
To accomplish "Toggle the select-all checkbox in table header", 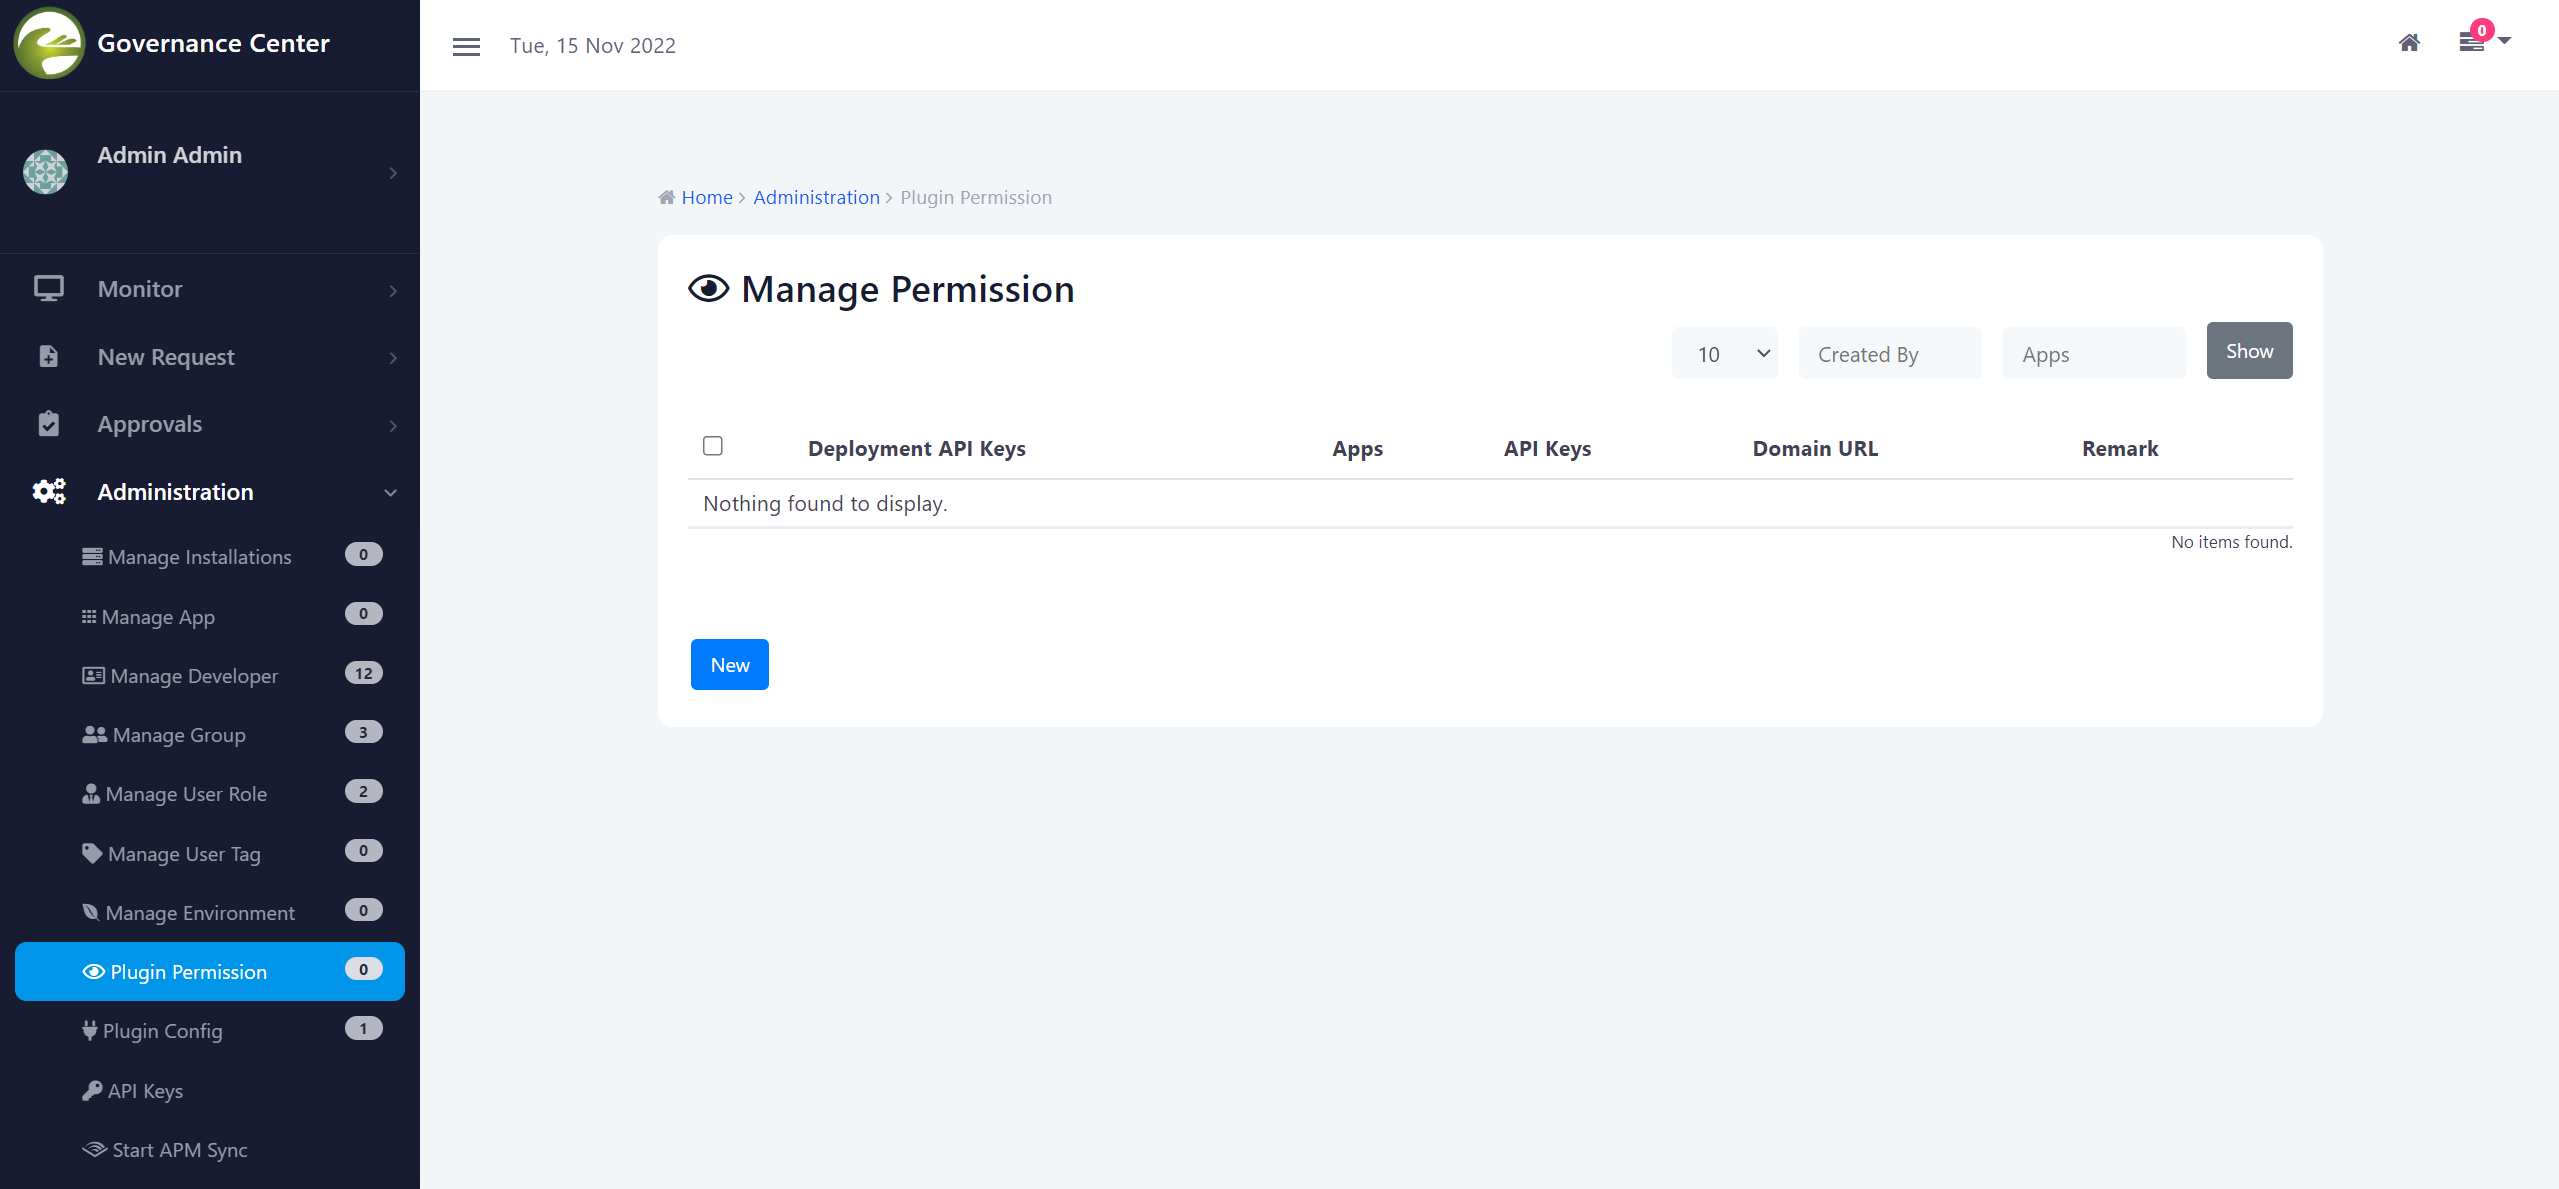I will pos(713,446).
